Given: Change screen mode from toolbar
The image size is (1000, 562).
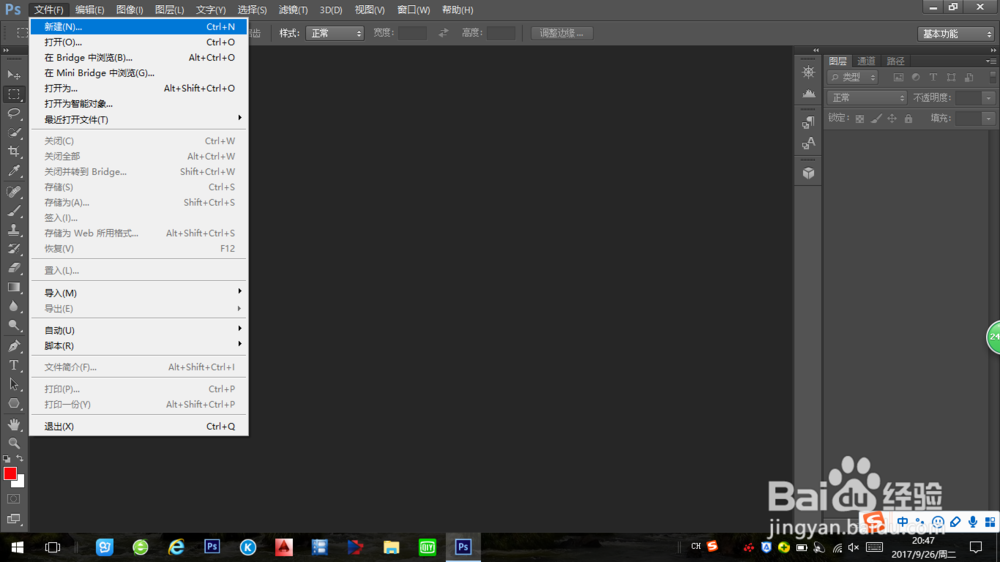Looking at the screenshot, I should click(13, 519).
